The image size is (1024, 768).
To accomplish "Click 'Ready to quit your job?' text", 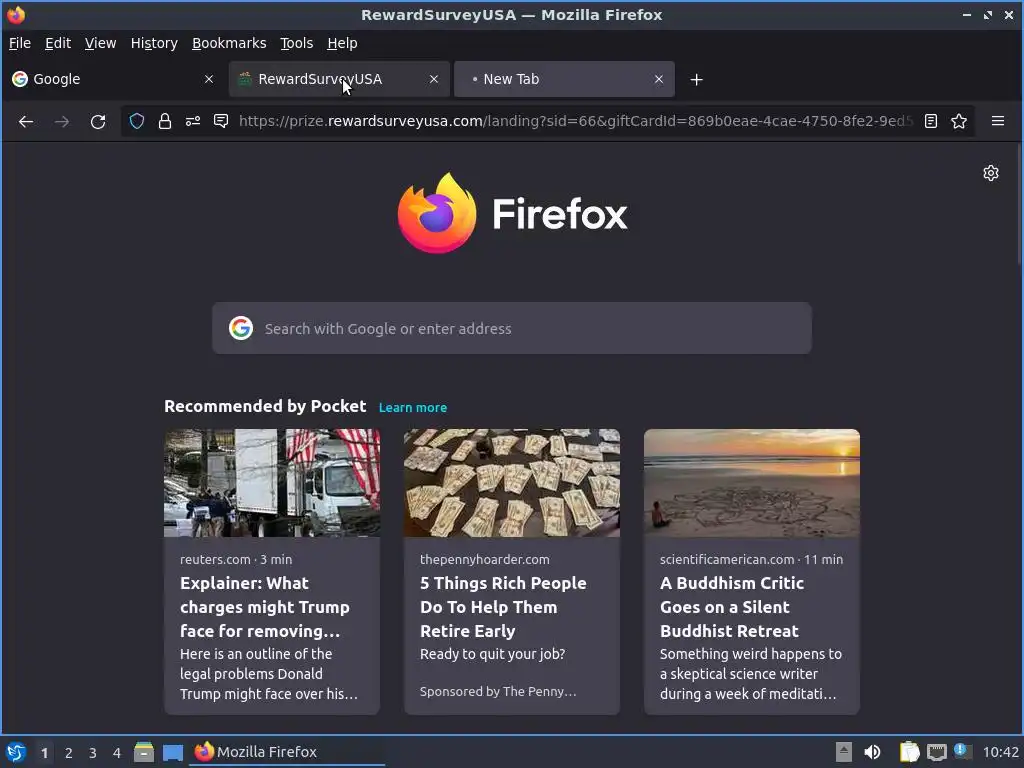I will (x=492, y=654).
